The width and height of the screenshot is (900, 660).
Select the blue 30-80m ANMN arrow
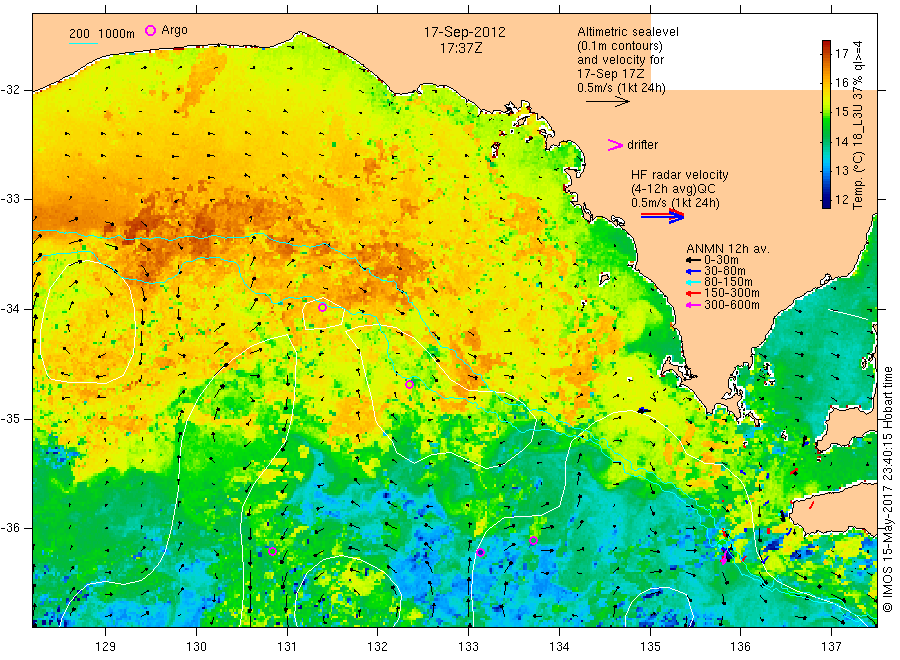click(x=693, y=271)
